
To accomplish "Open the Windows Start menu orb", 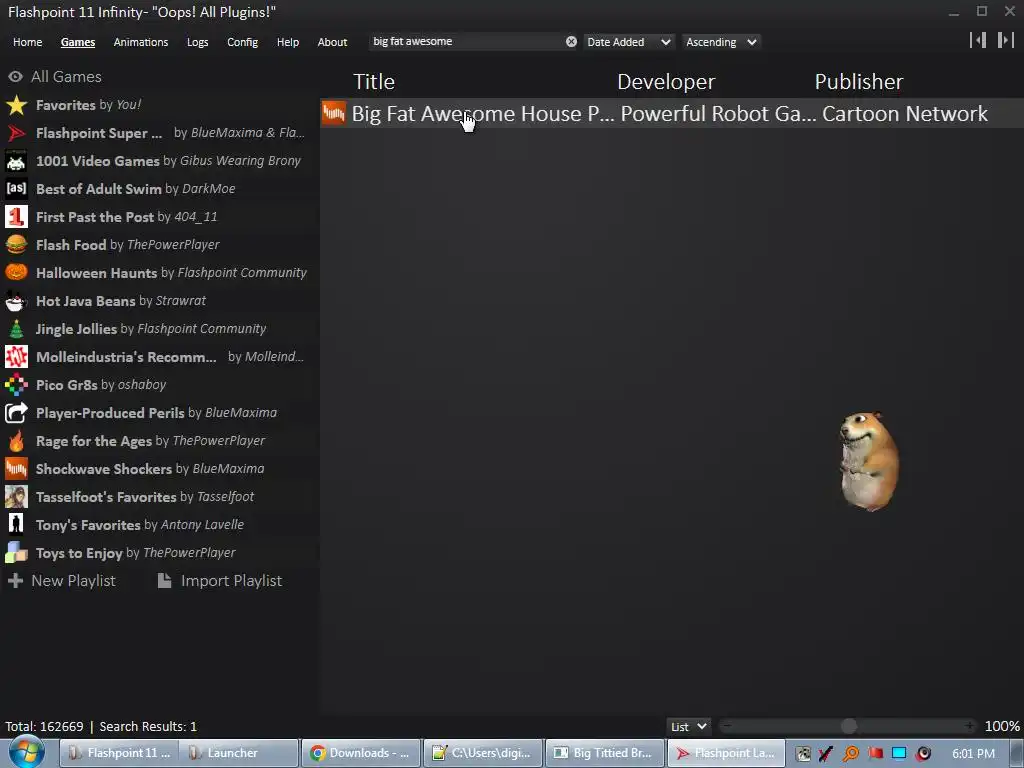I will 26,752.
